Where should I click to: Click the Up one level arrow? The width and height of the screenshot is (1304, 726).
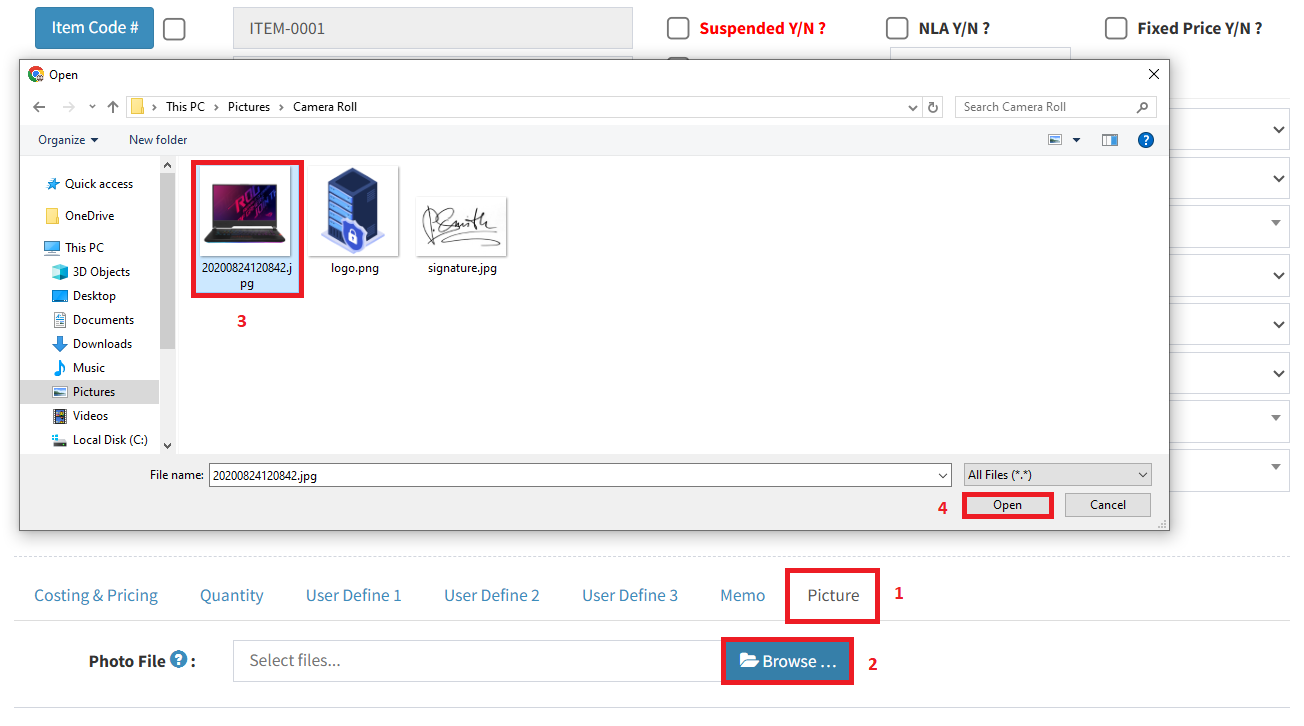point(113,107)
